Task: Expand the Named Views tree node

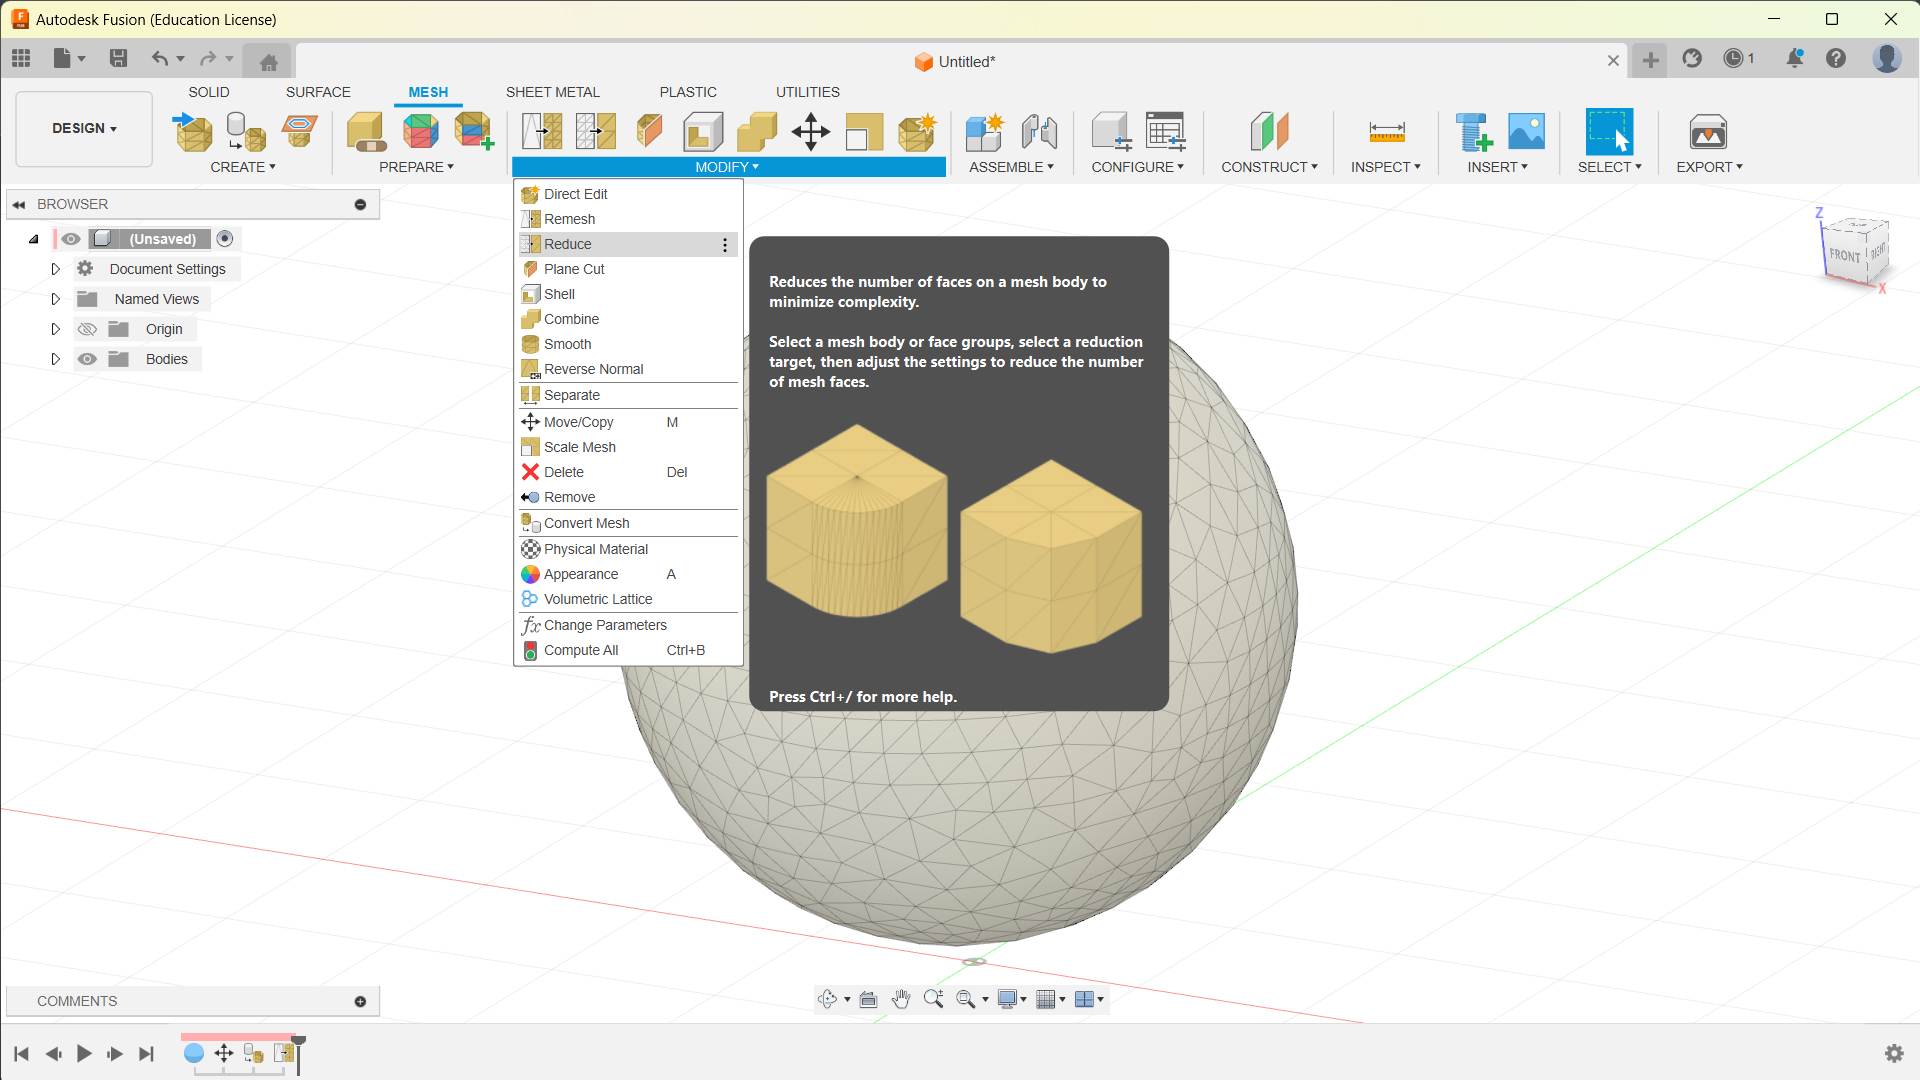Action: [56, 299]
